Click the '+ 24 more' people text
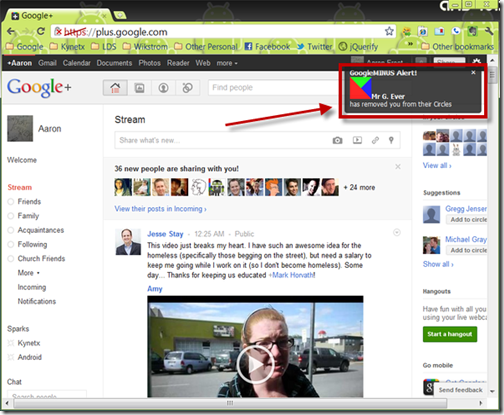Screen dimensions: 504x415 click(359, 188)
